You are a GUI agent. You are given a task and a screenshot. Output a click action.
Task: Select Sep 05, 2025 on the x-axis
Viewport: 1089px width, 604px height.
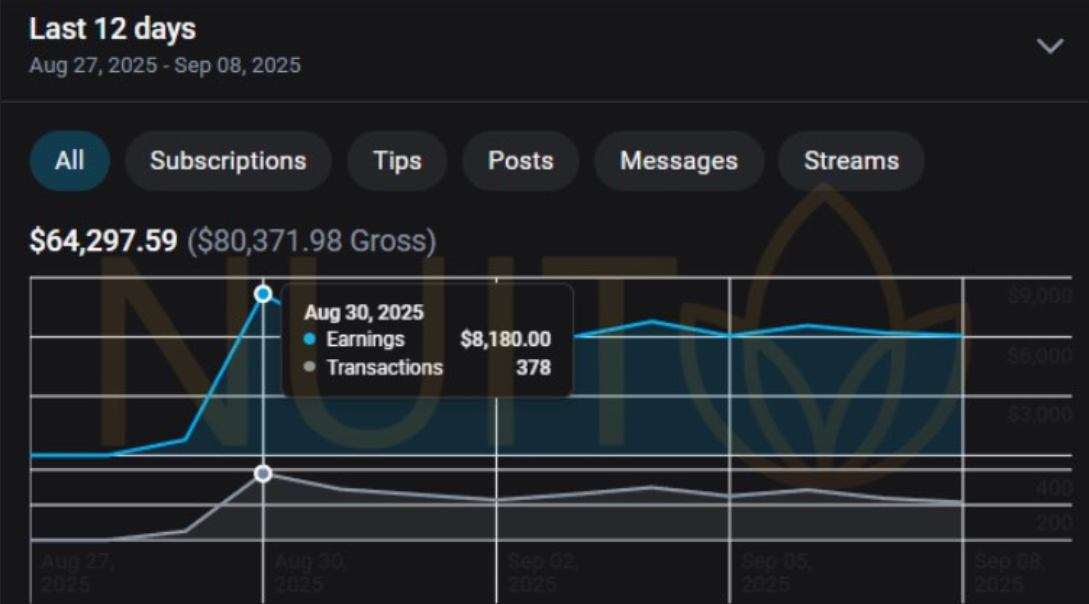pos(773,571)
